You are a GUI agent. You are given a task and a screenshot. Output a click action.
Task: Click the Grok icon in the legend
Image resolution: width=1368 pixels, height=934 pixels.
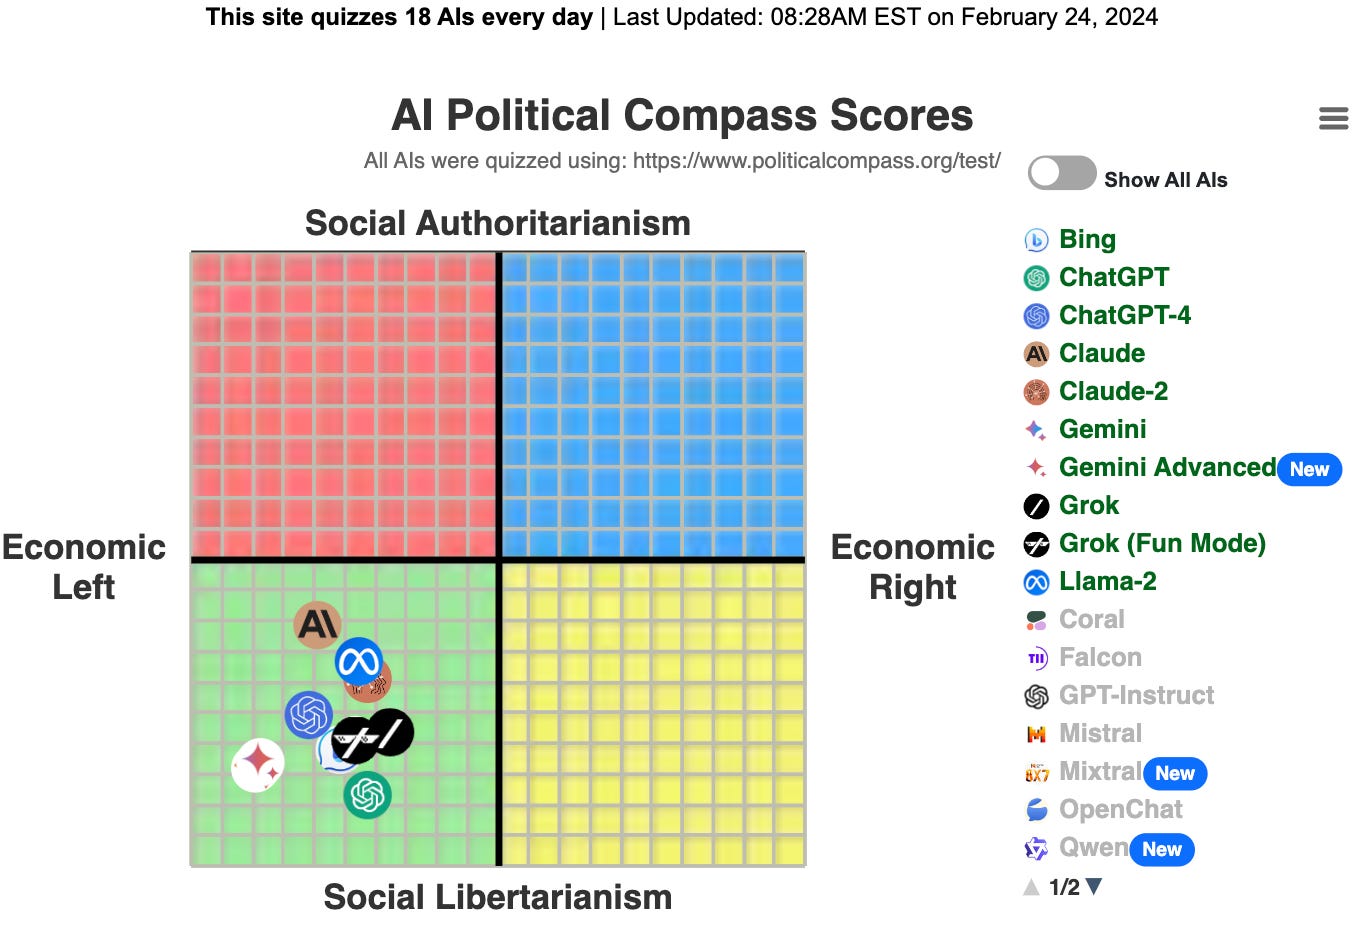point(1037,505)
